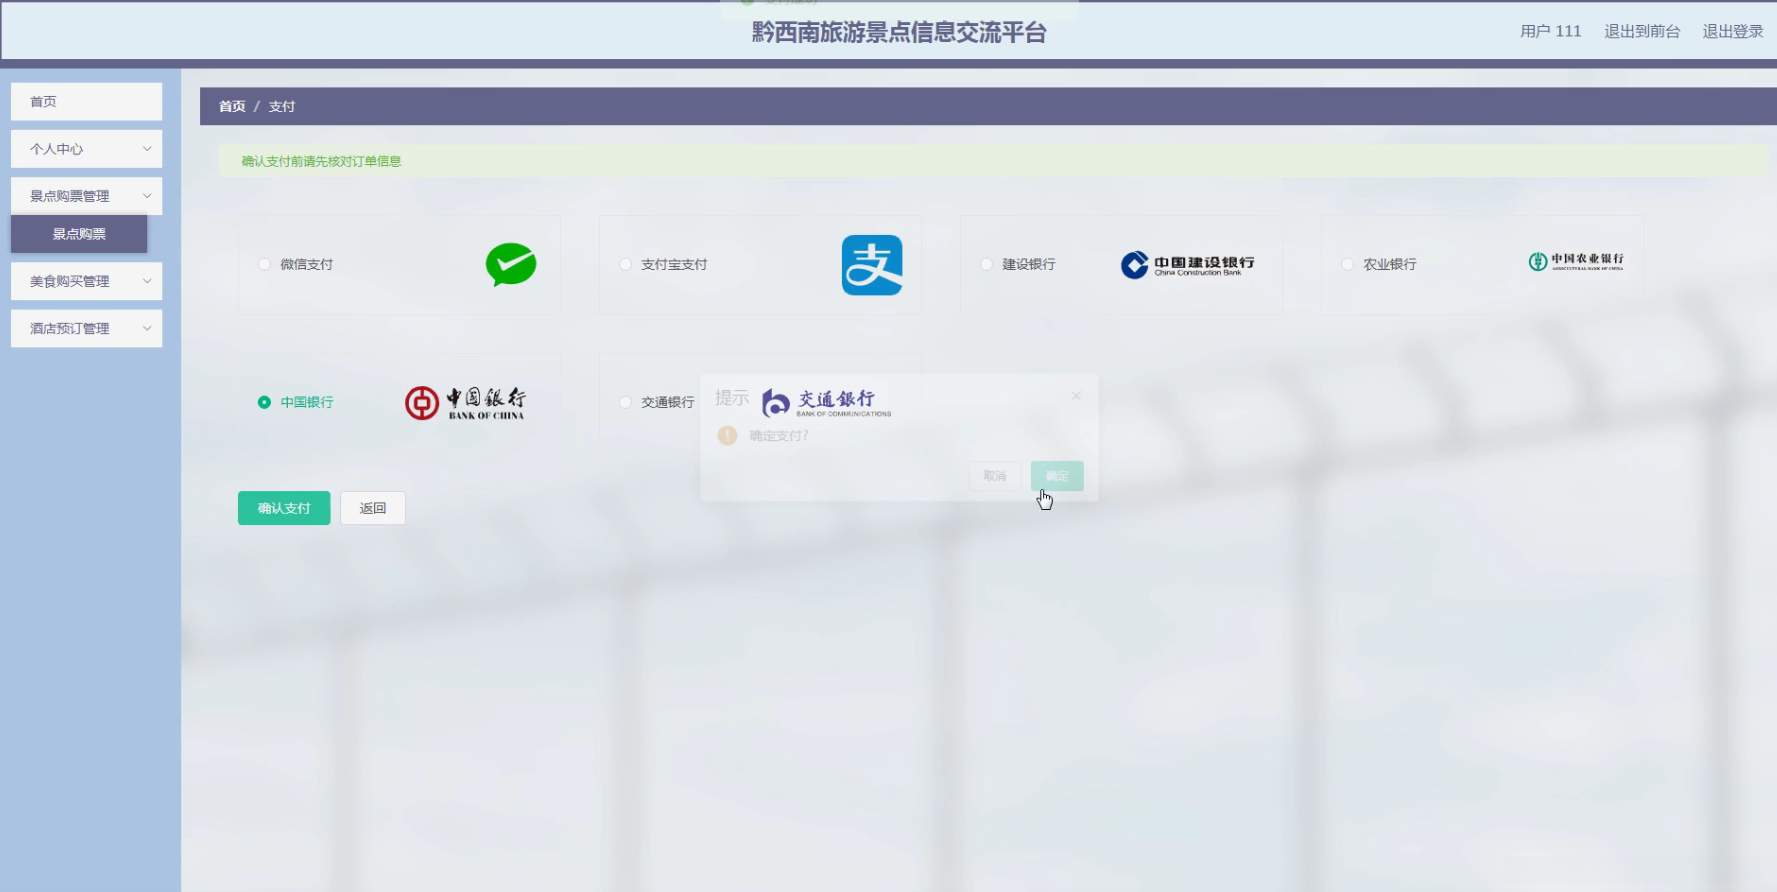1777x892 pixels.
Task: Open the 景点购票 submenu item
Action: [79, 234]
